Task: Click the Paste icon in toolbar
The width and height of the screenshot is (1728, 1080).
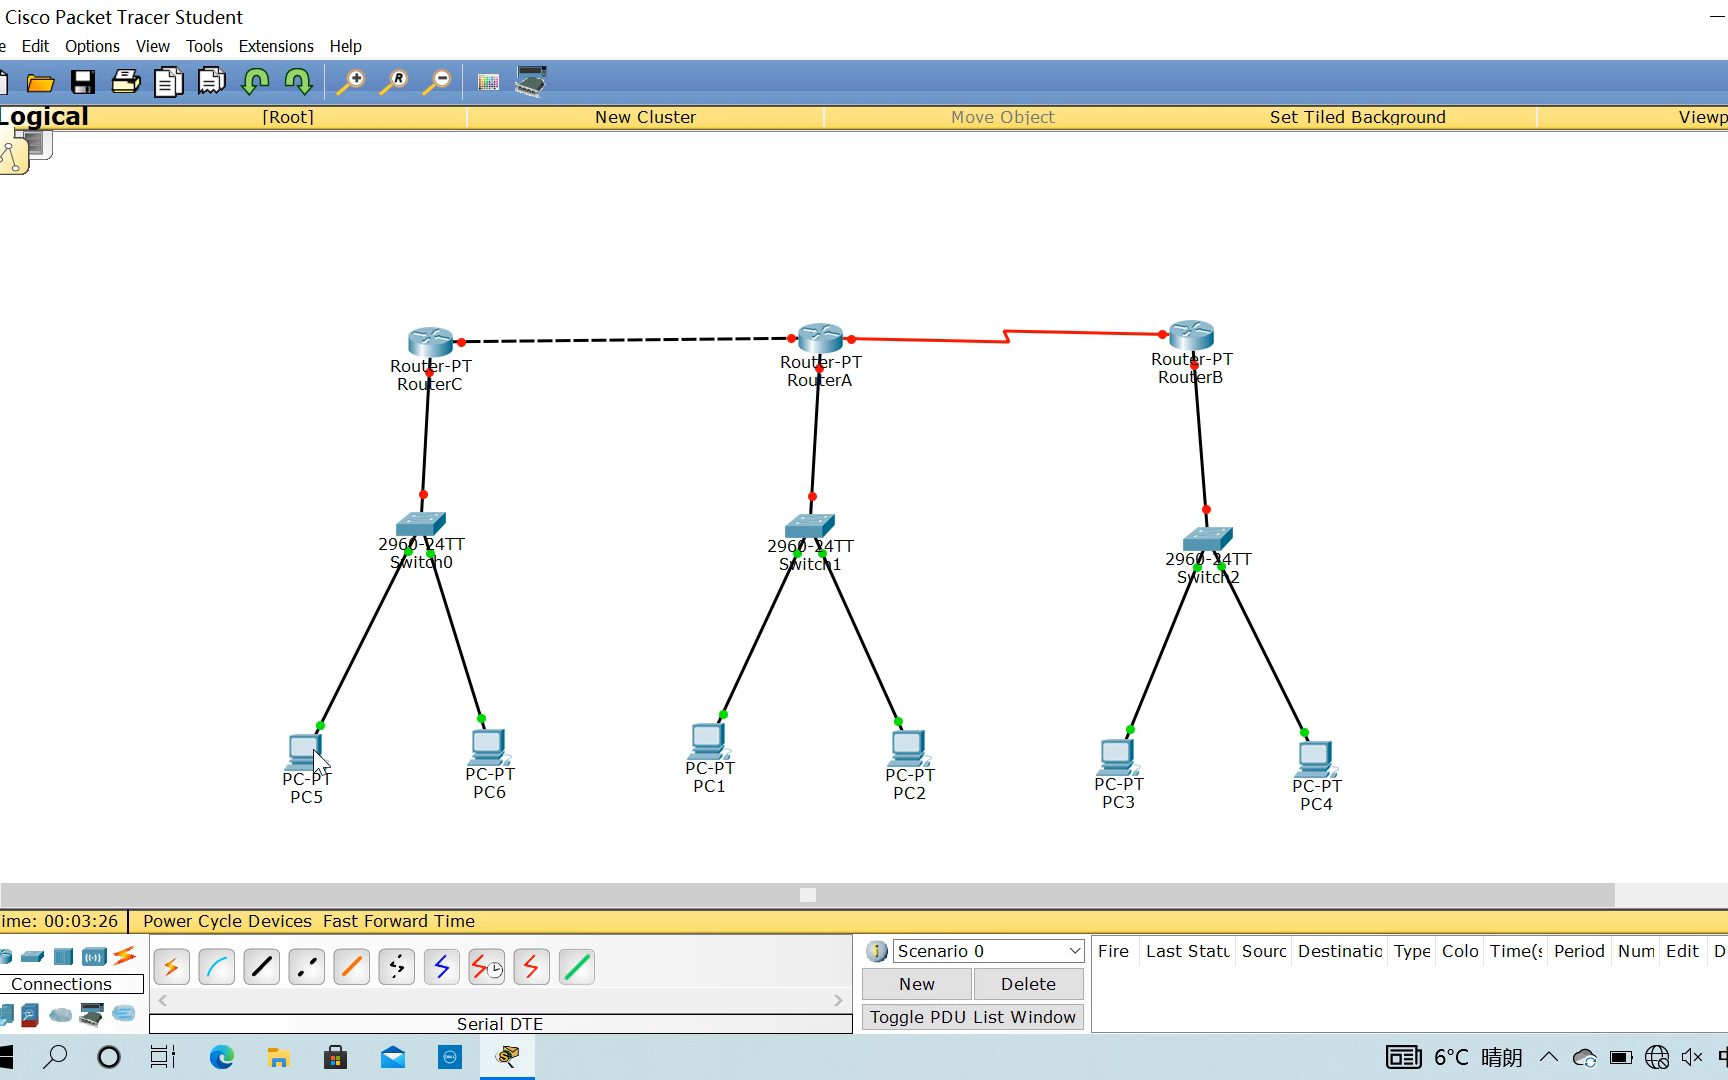Action: pos(211,82)
